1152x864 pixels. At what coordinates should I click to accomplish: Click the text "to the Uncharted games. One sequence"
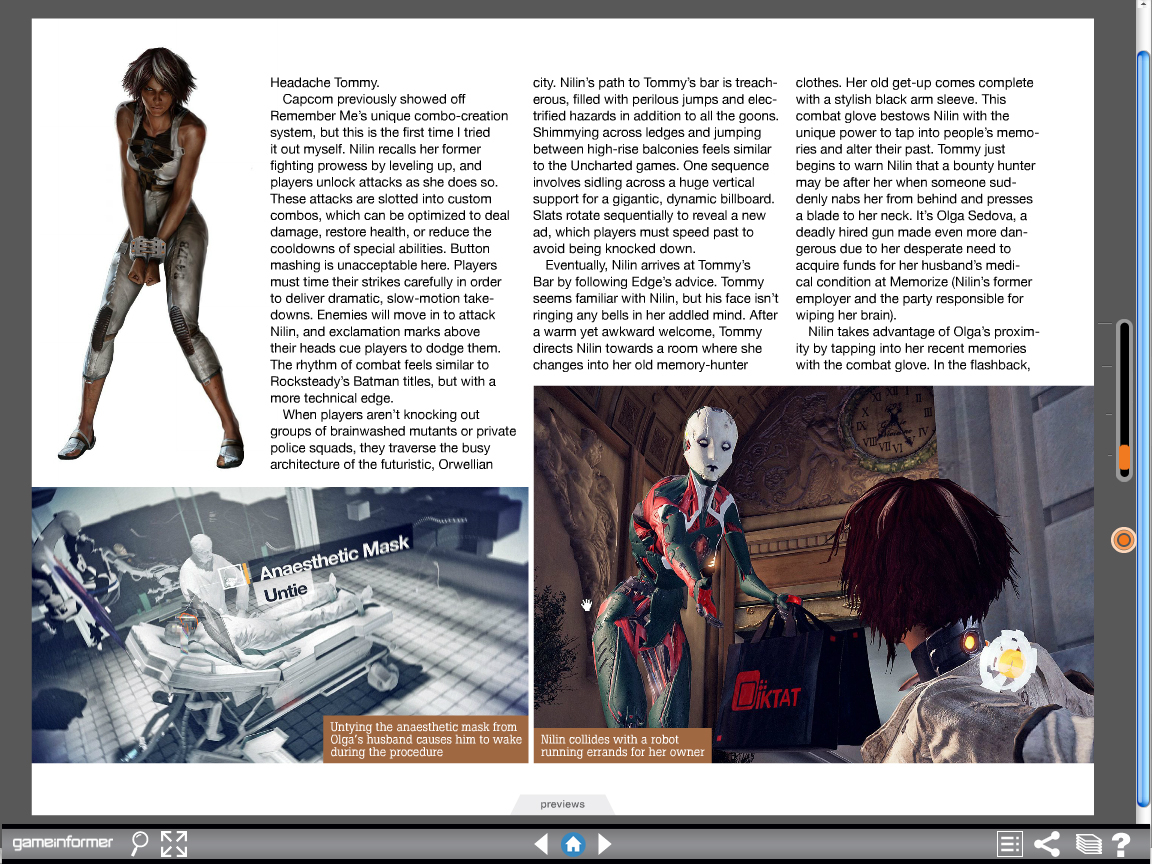(x=651, y=165)
